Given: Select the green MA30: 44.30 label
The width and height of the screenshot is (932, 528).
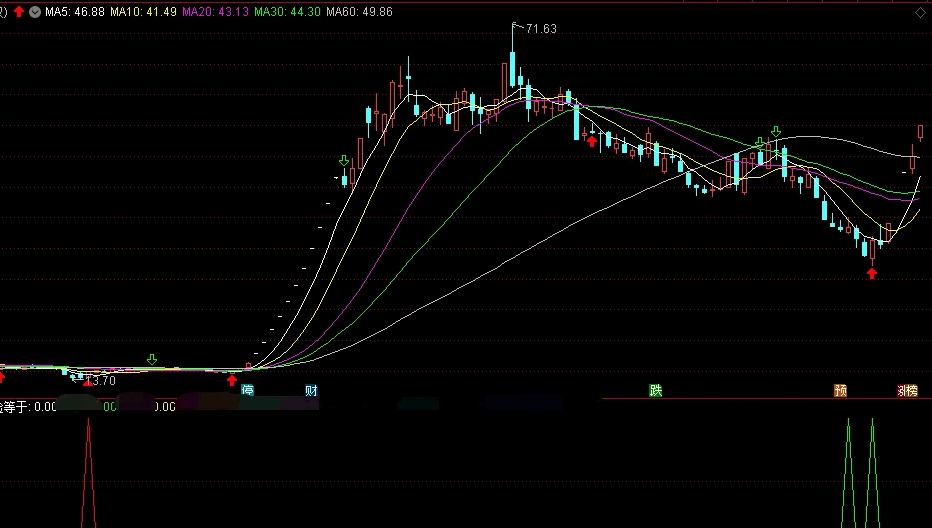Looking at the screenshot, I should [287, 11].
